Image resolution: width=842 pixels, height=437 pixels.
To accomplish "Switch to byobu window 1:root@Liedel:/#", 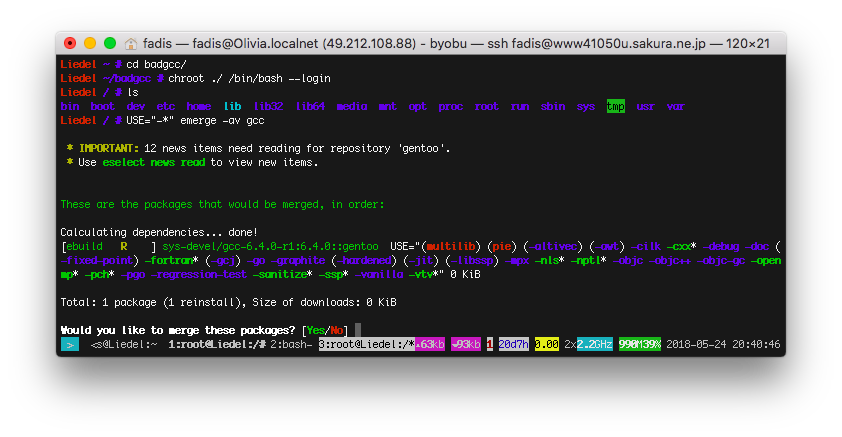I will point(217,344).
